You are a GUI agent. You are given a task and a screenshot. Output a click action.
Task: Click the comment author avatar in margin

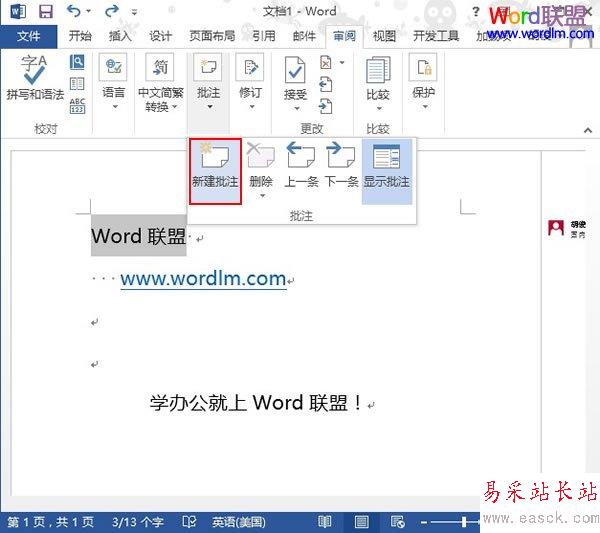coord(556,228)
